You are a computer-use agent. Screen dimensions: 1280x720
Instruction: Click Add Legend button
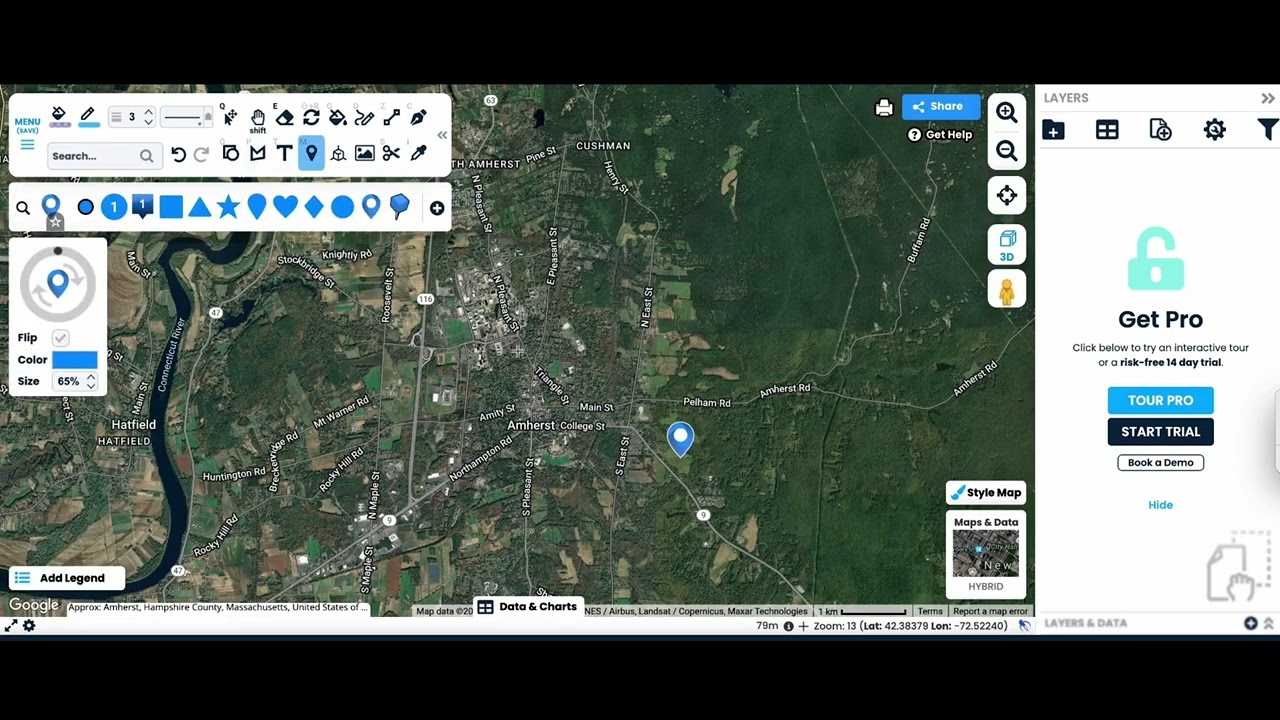click(x=66, y=578)
